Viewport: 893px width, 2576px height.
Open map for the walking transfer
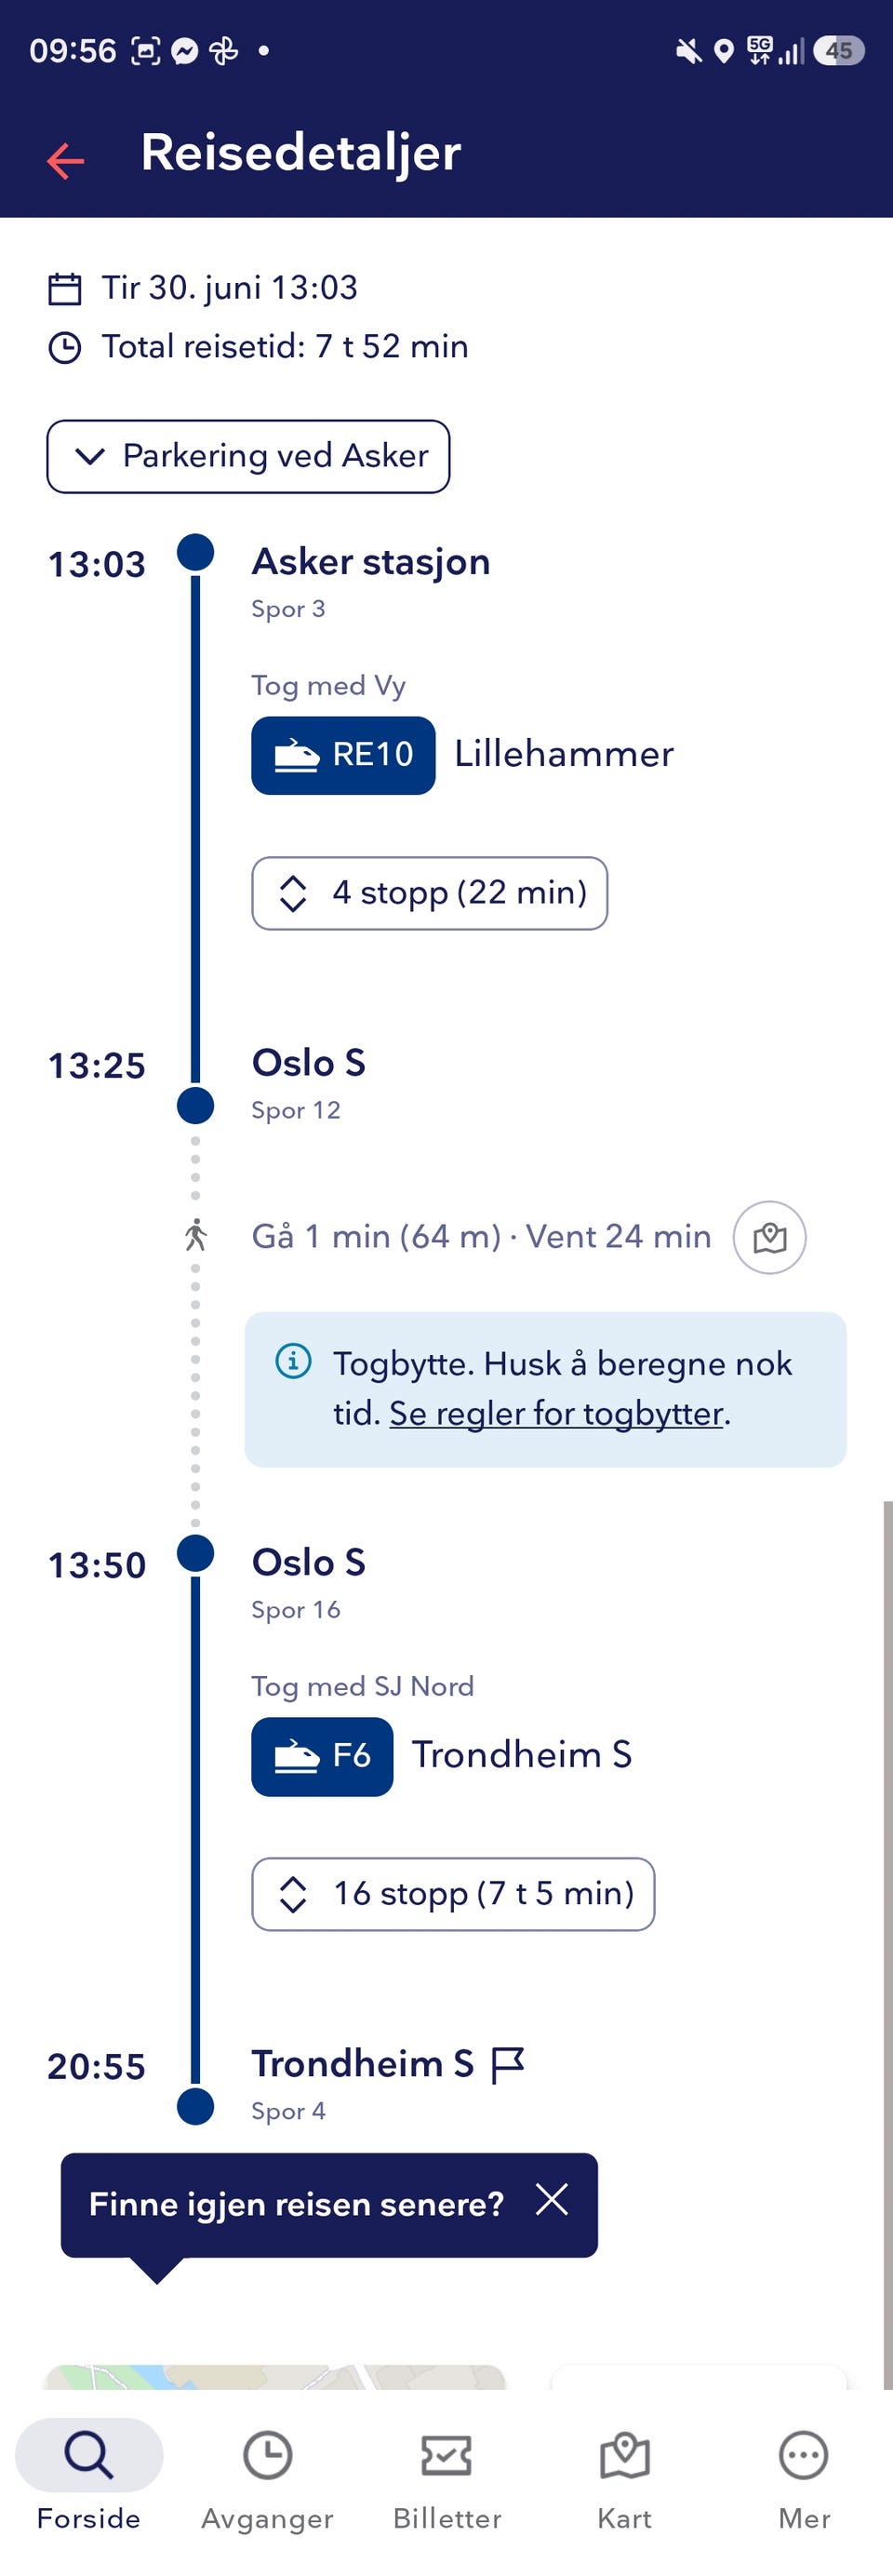[x=769, y=1237]
